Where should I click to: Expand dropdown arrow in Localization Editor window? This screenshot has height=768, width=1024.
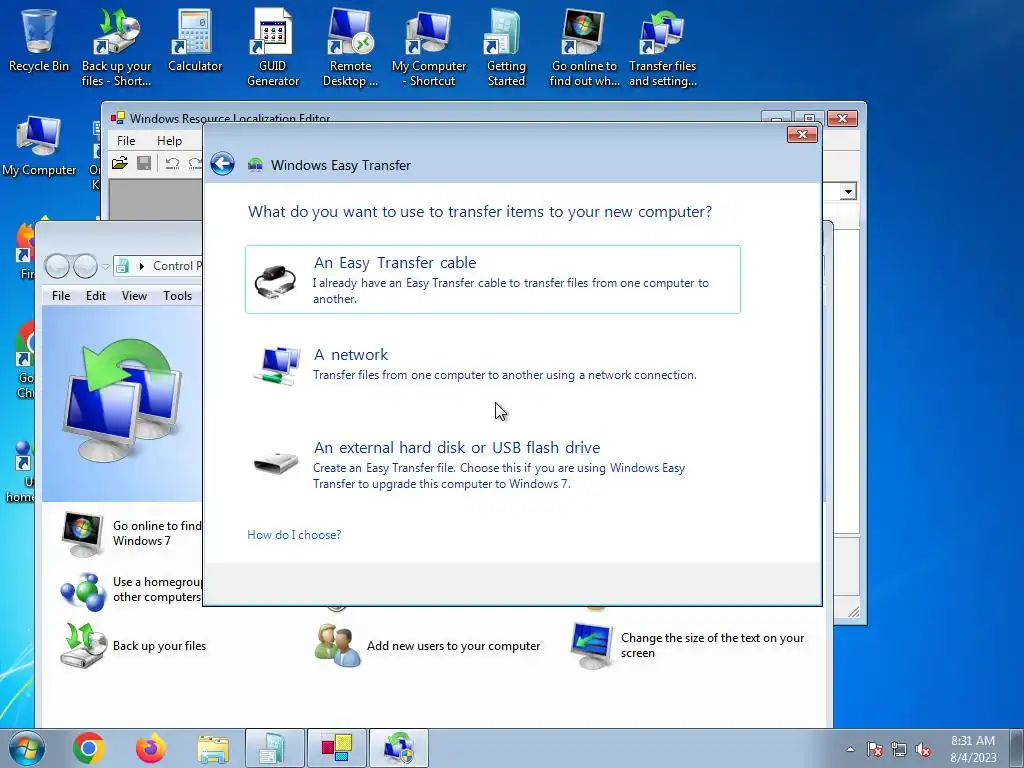coord(848,191)
